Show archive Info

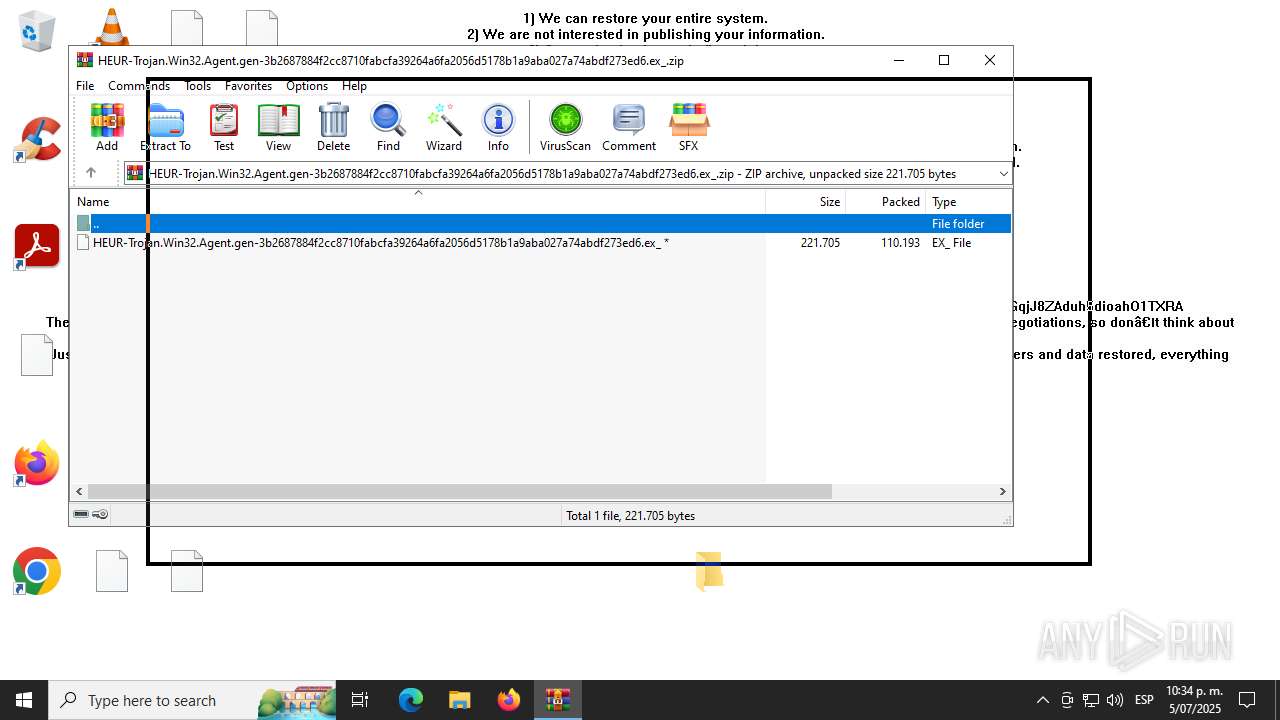click(498, 127)
